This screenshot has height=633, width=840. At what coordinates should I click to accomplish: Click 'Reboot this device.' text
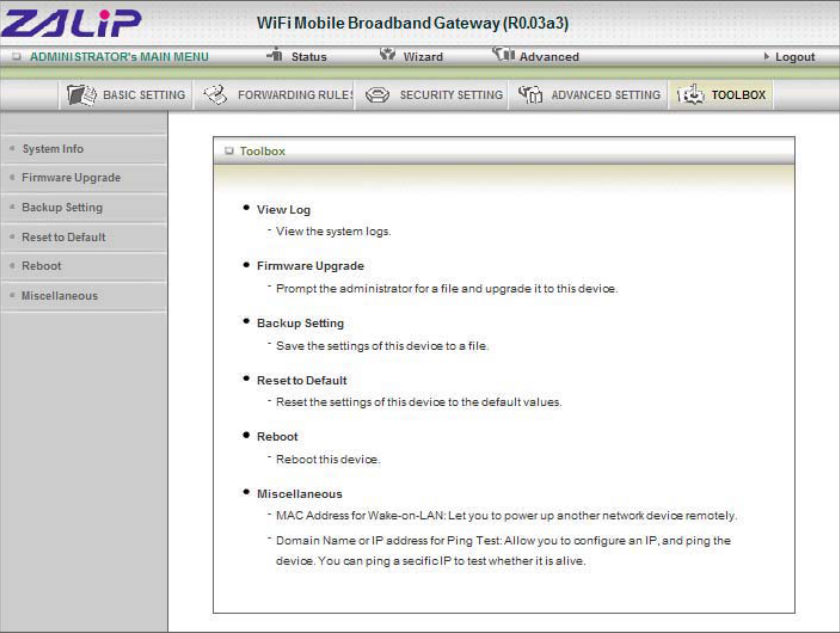(x=327, y=459)
